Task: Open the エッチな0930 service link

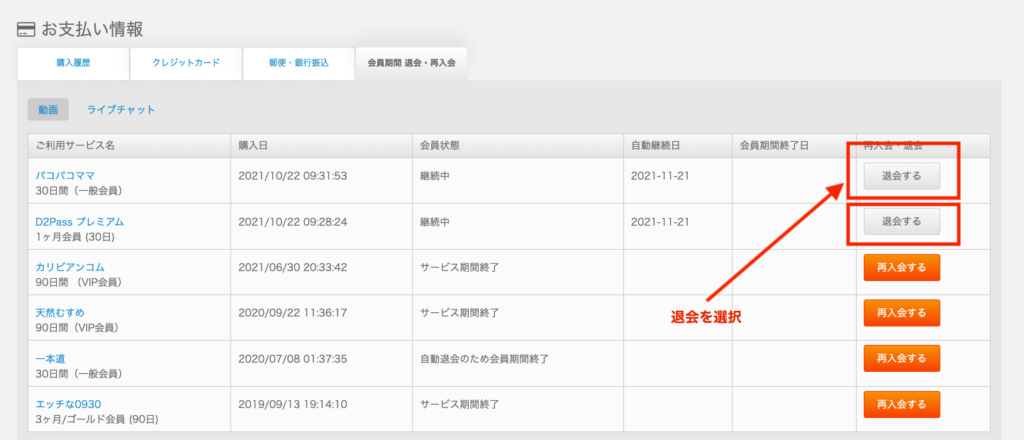Action: click(68, 404)
